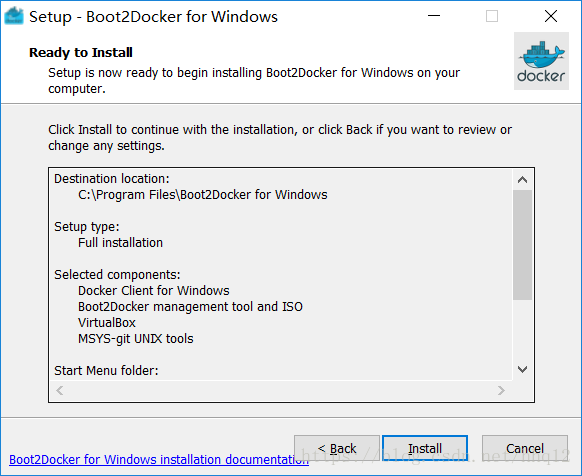Select "Docker Client for Windows" line

(x=154, y=291)
